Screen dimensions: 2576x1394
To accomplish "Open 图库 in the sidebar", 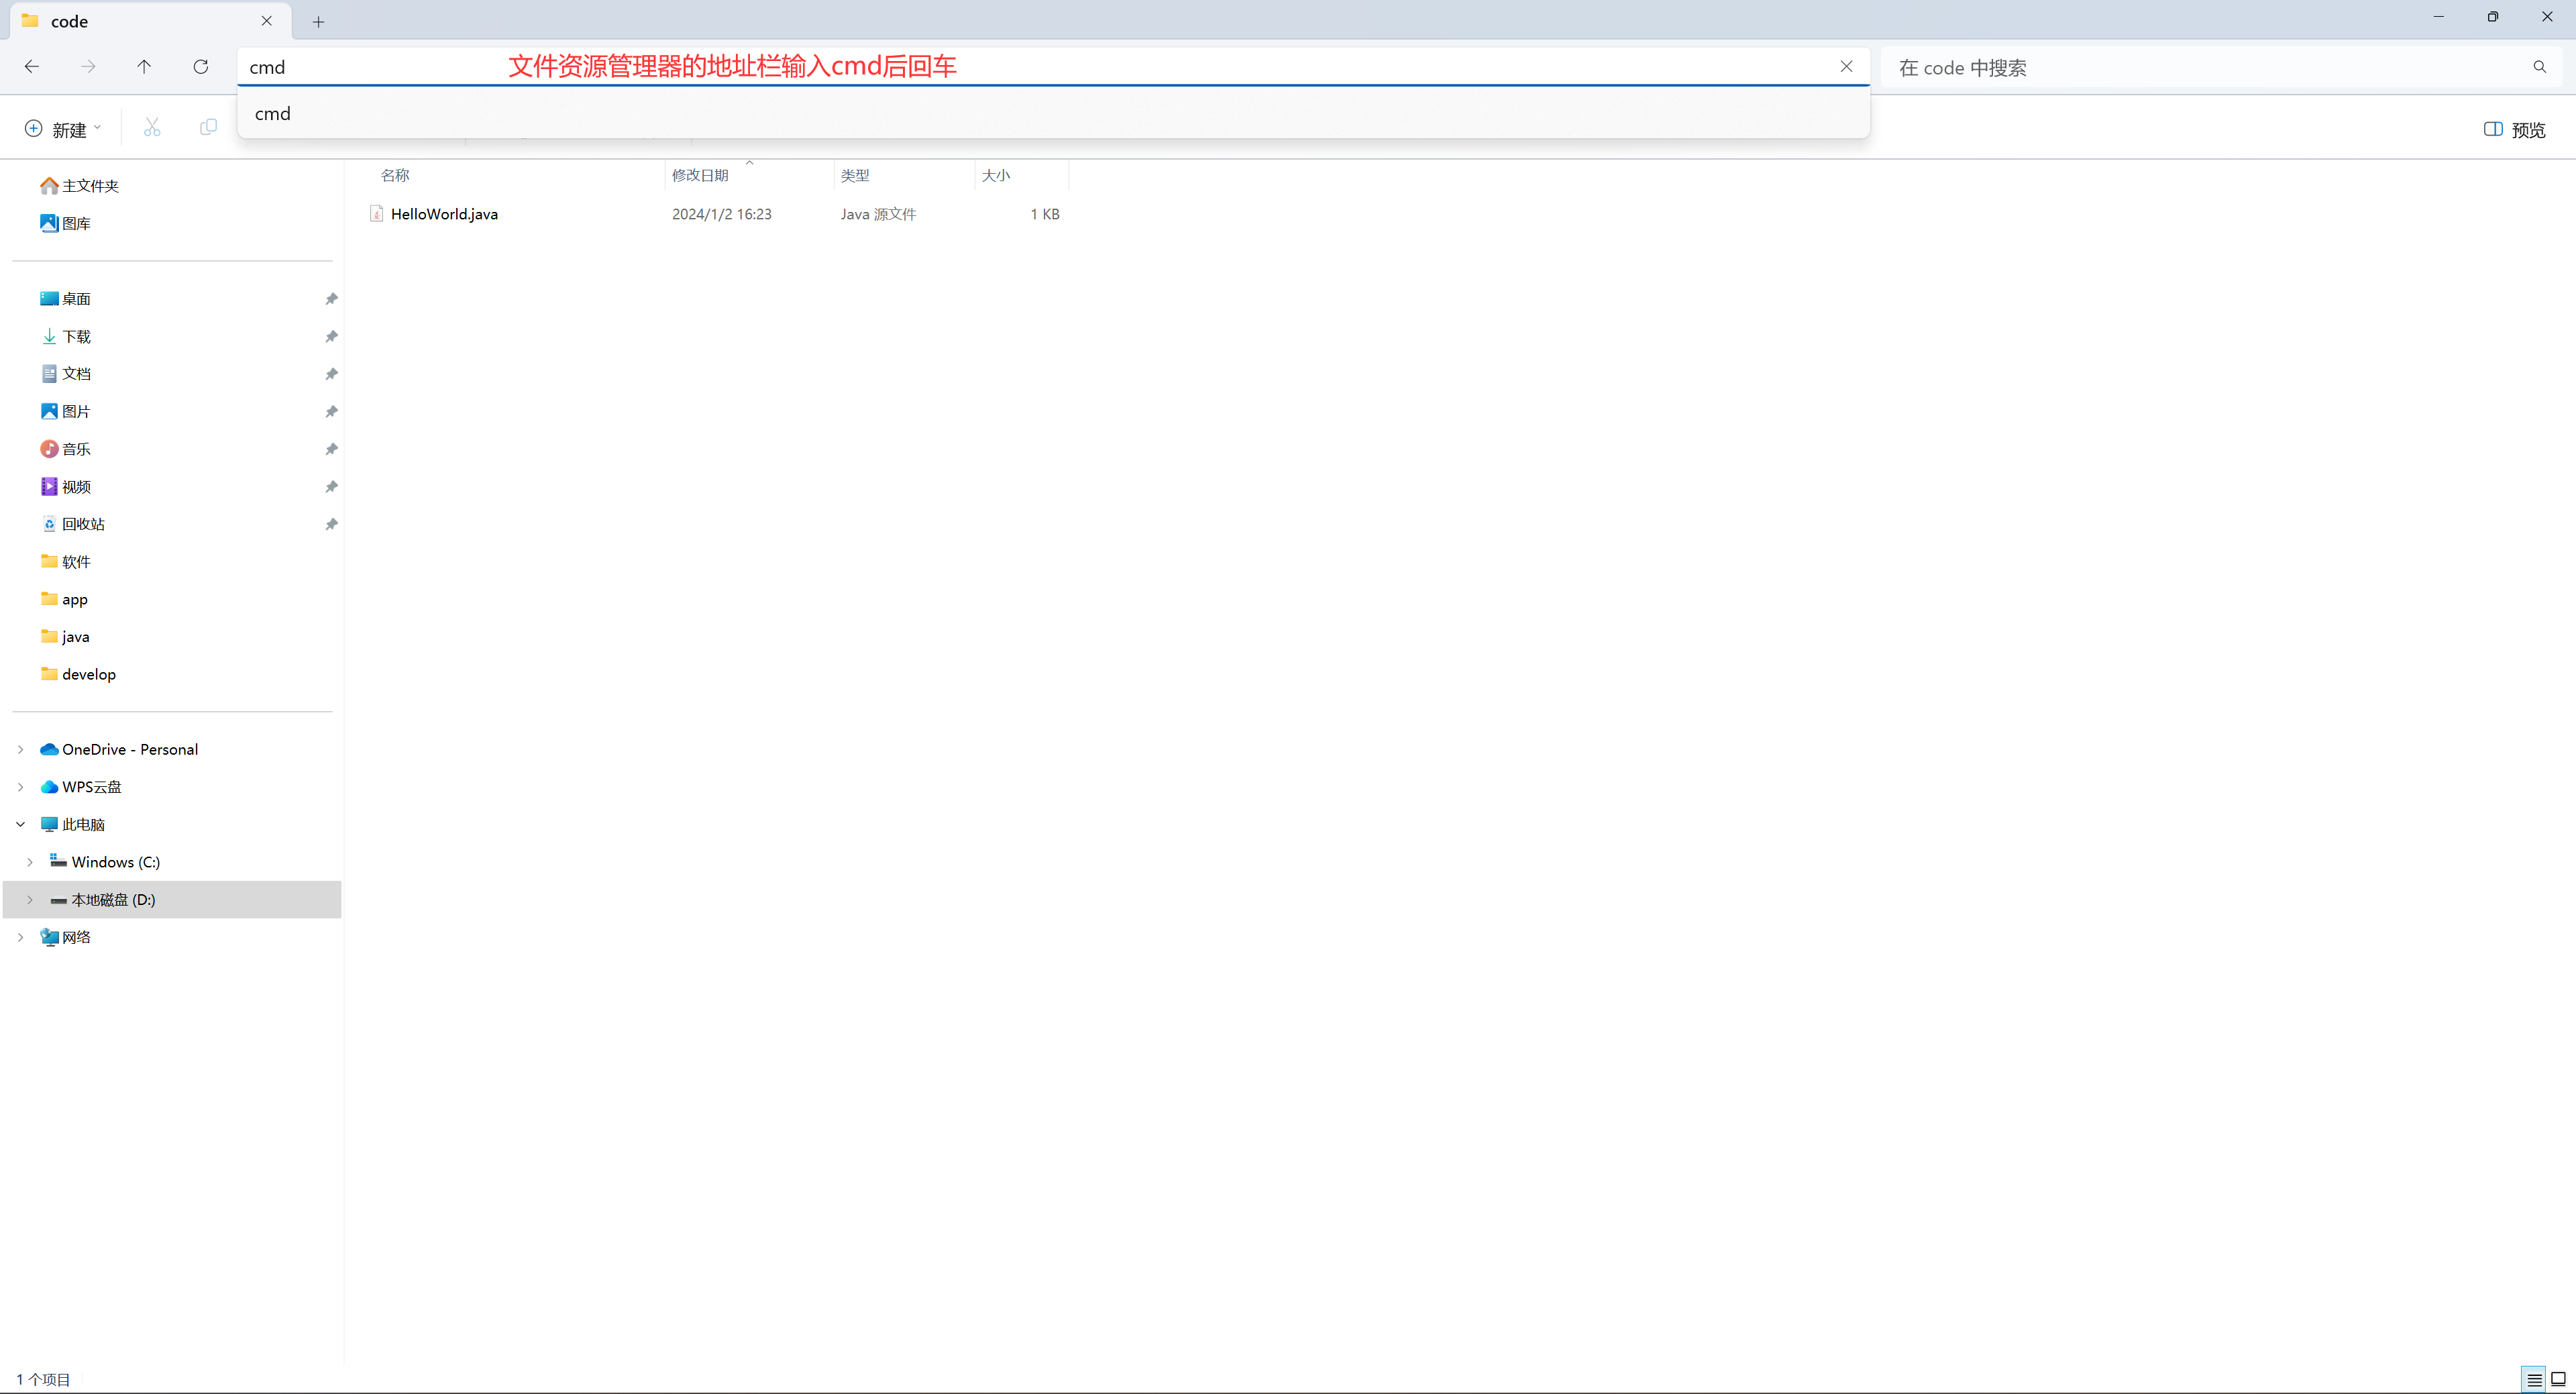I will click(66, 223).
